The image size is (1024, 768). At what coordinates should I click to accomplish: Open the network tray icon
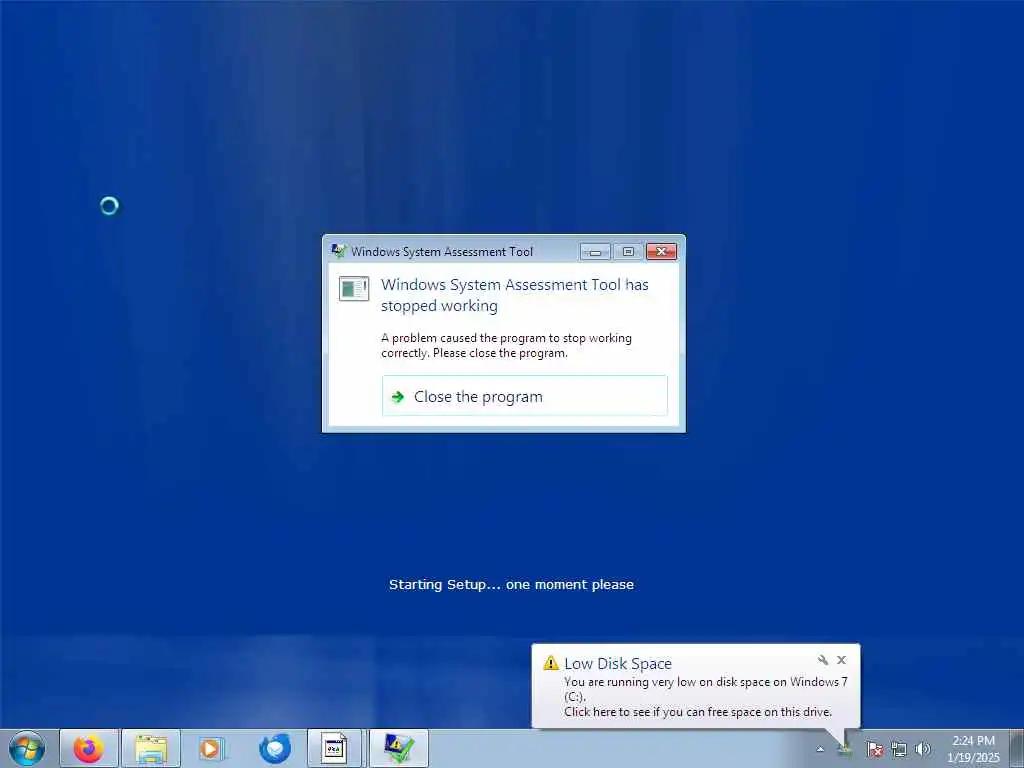click(x=899, y=749)
